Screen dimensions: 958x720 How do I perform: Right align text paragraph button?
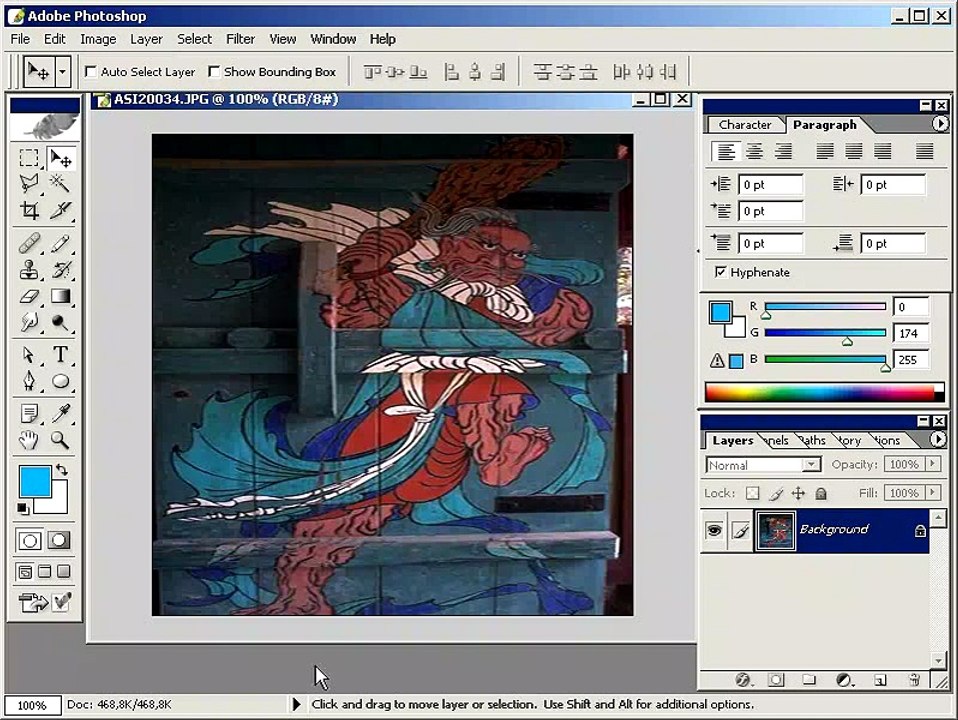(783, 151)
